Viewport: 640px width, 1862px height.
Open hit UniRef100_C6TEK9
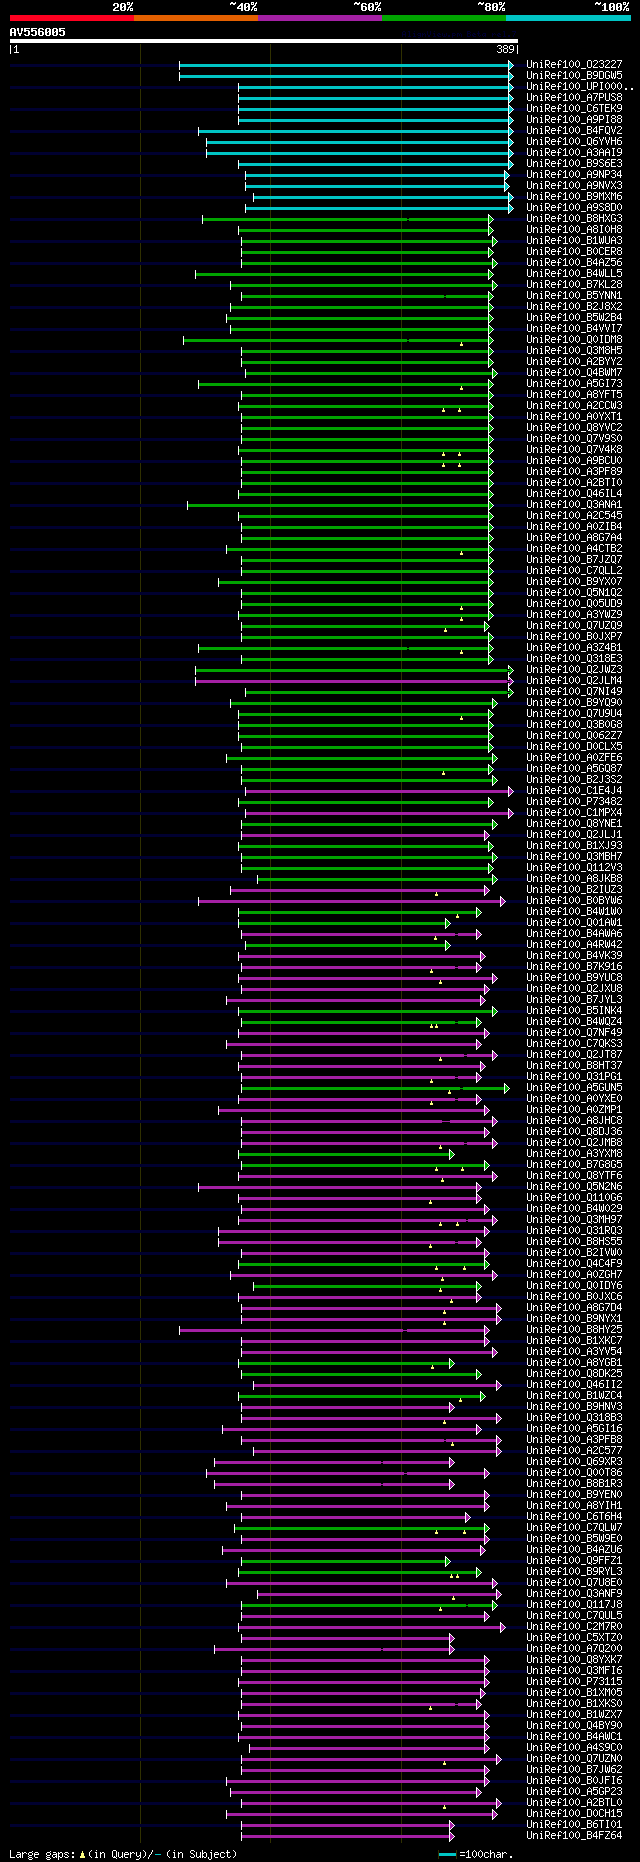tap(574, 108)
